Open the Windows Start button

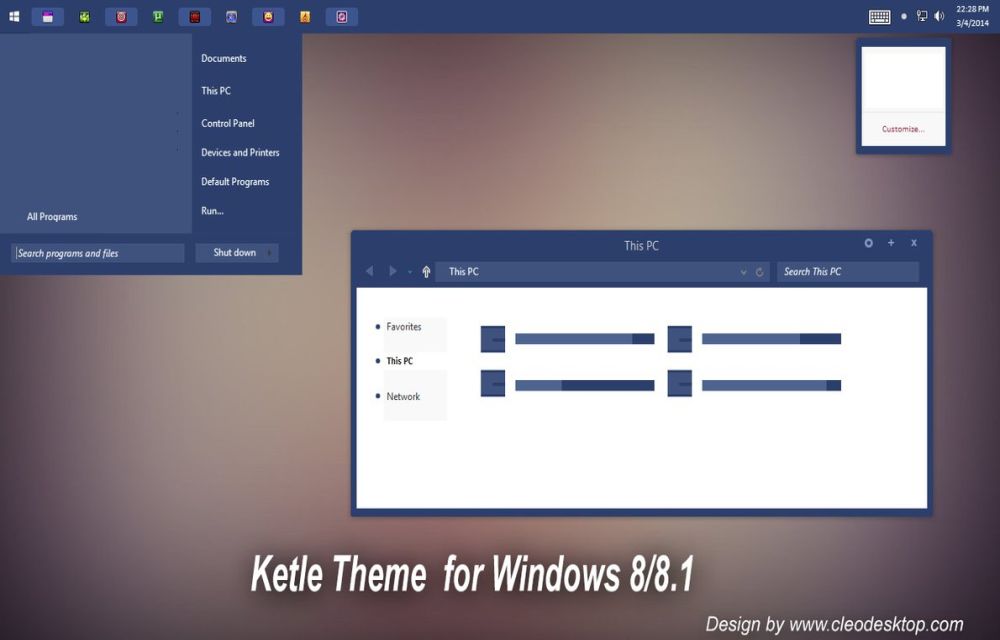(x=14, y=17)
